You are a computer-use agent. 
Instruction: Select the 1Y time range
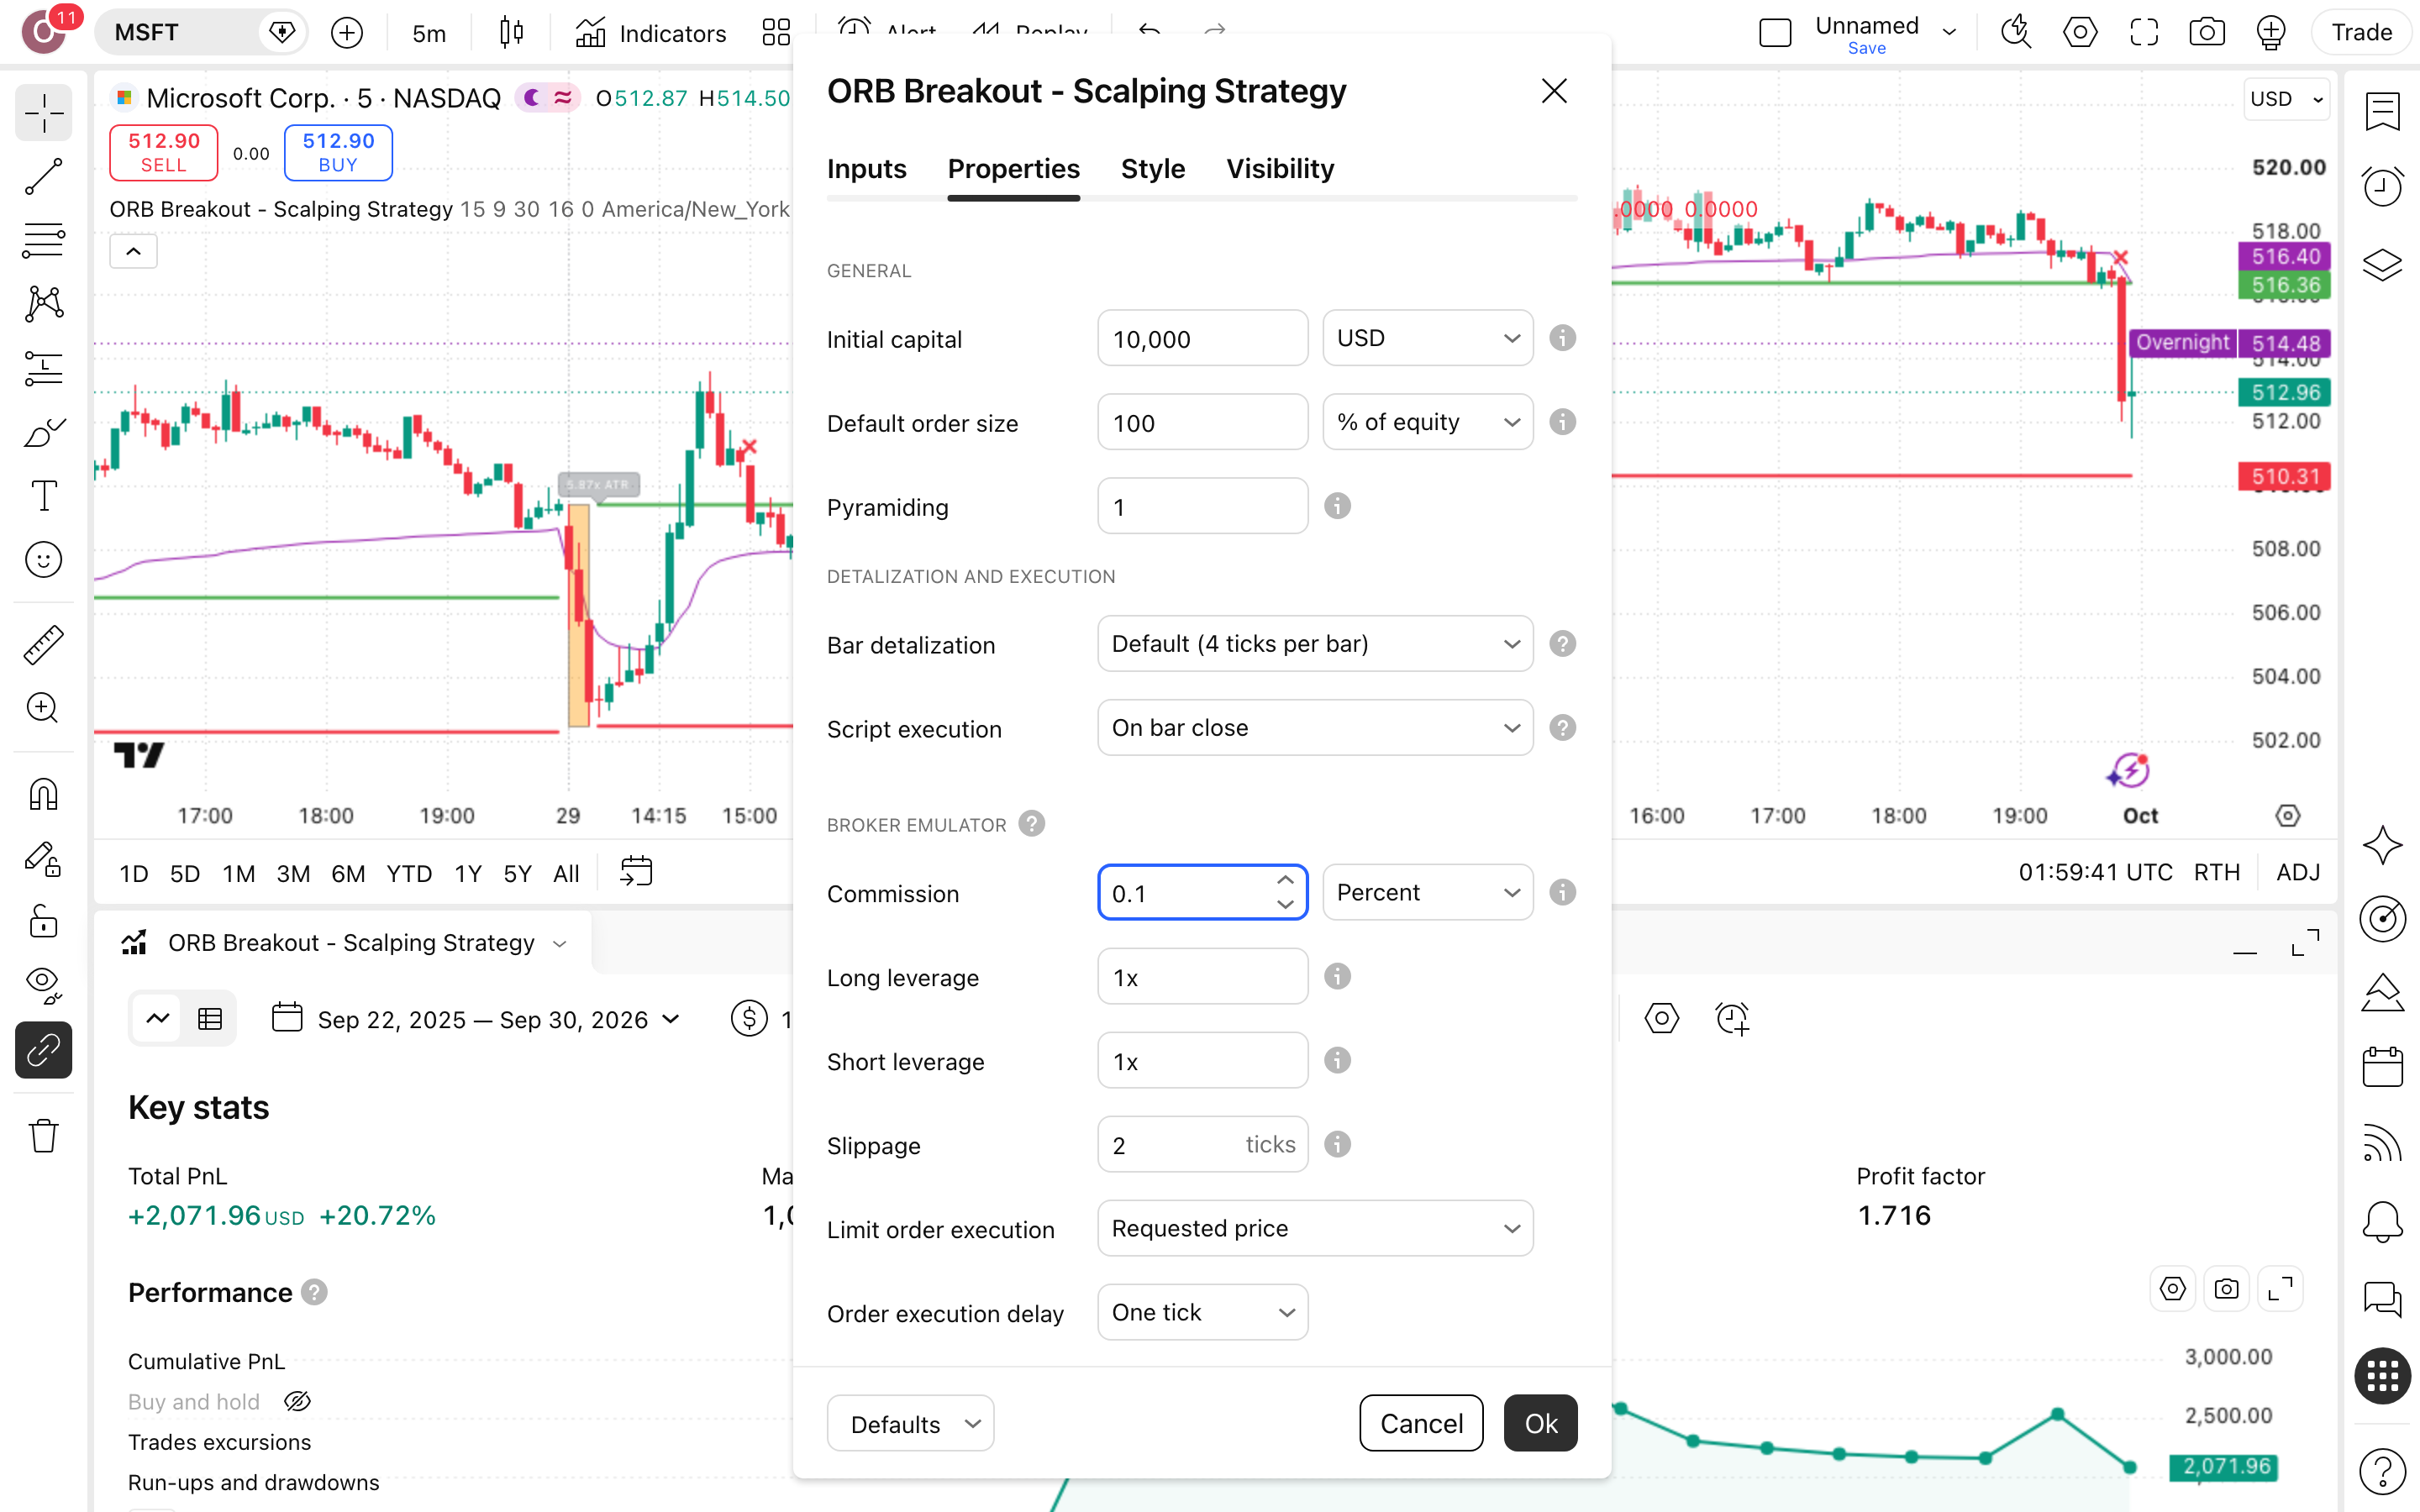pyautogui.click(x=468, y=873)
